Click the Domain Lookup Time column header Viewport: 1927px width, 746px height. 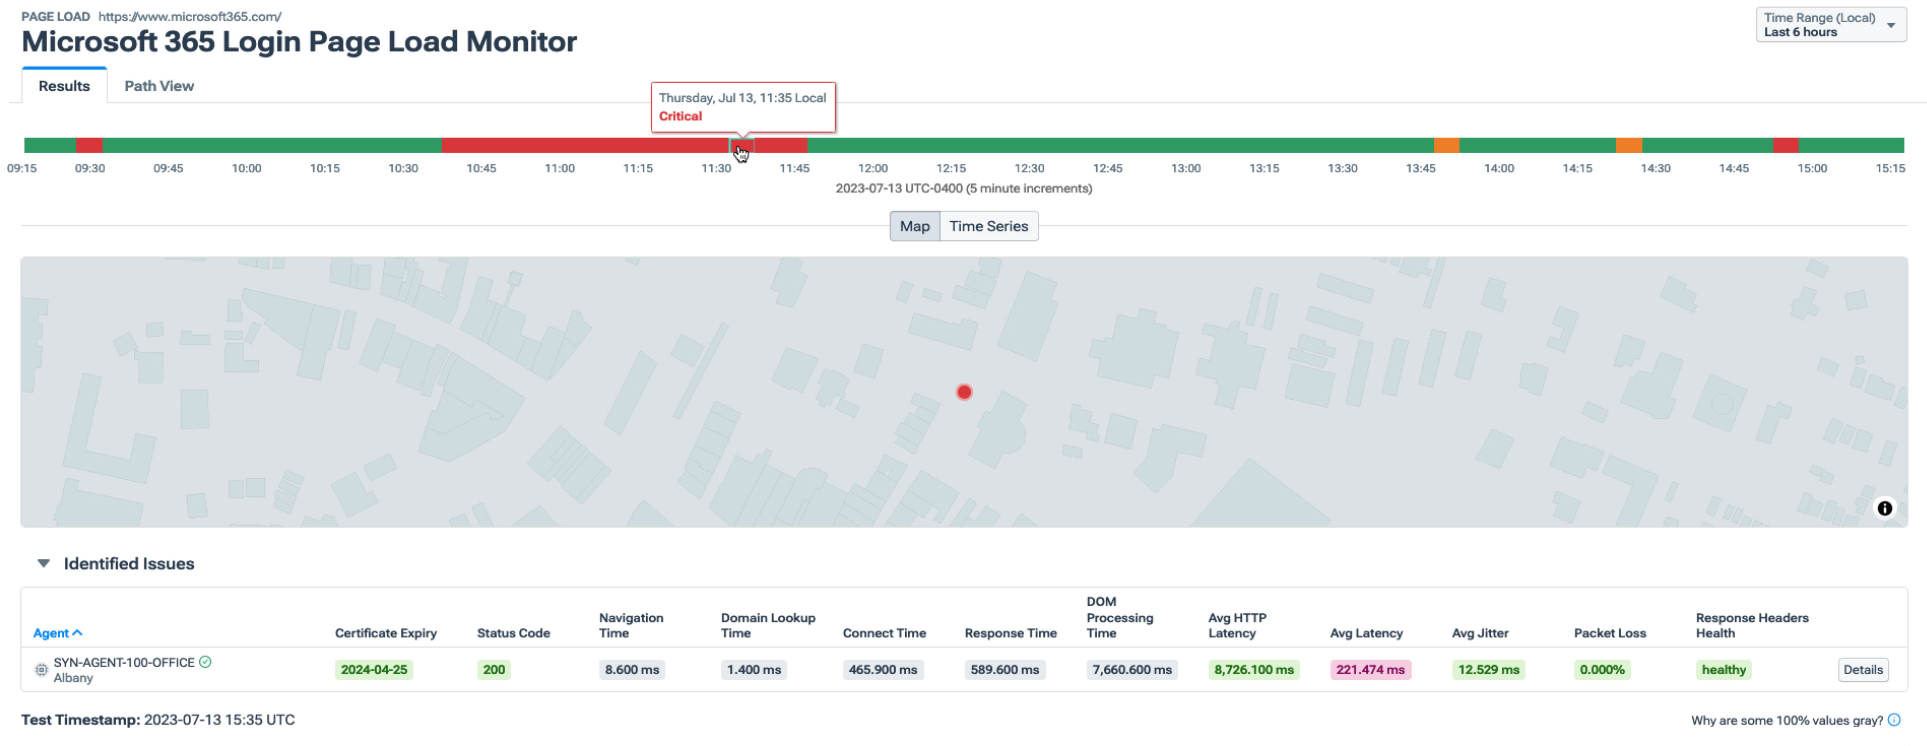click(768, 625)
